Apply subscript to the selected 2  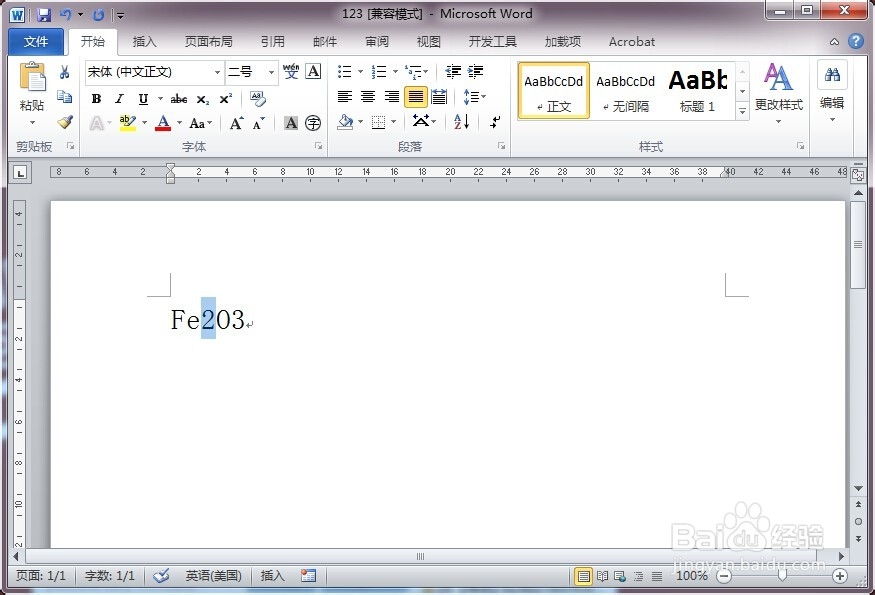pos(203,99)
